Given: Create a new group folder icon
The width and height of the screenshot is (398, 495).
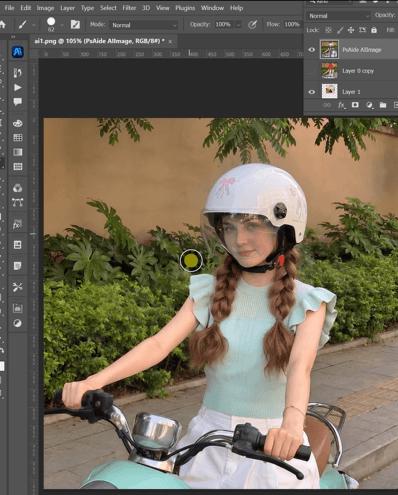Looking at the screenshot, I should (383, 105).
